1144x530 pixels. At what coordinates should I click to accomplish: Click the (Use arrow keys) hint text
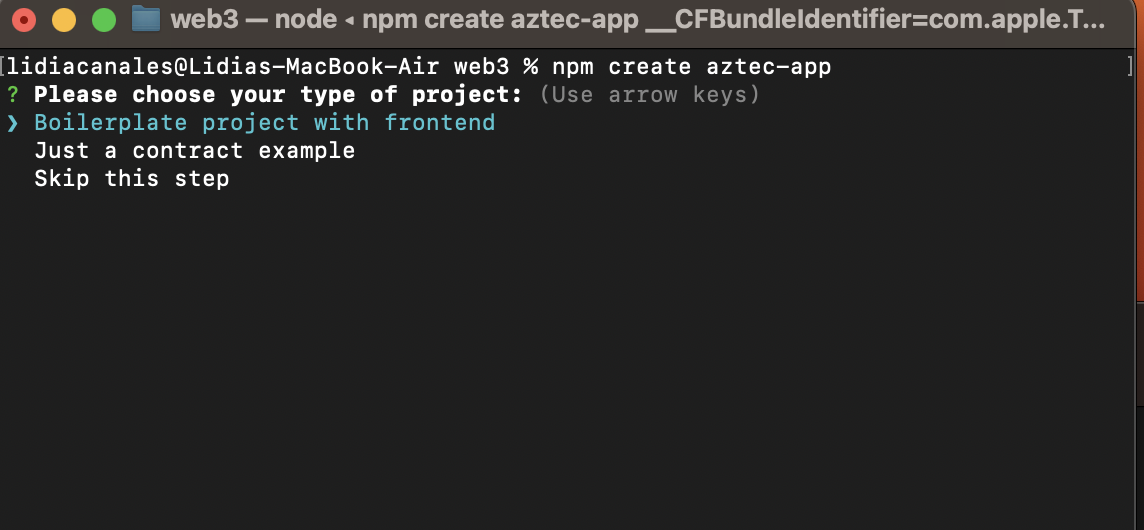[x=650, y=95]
